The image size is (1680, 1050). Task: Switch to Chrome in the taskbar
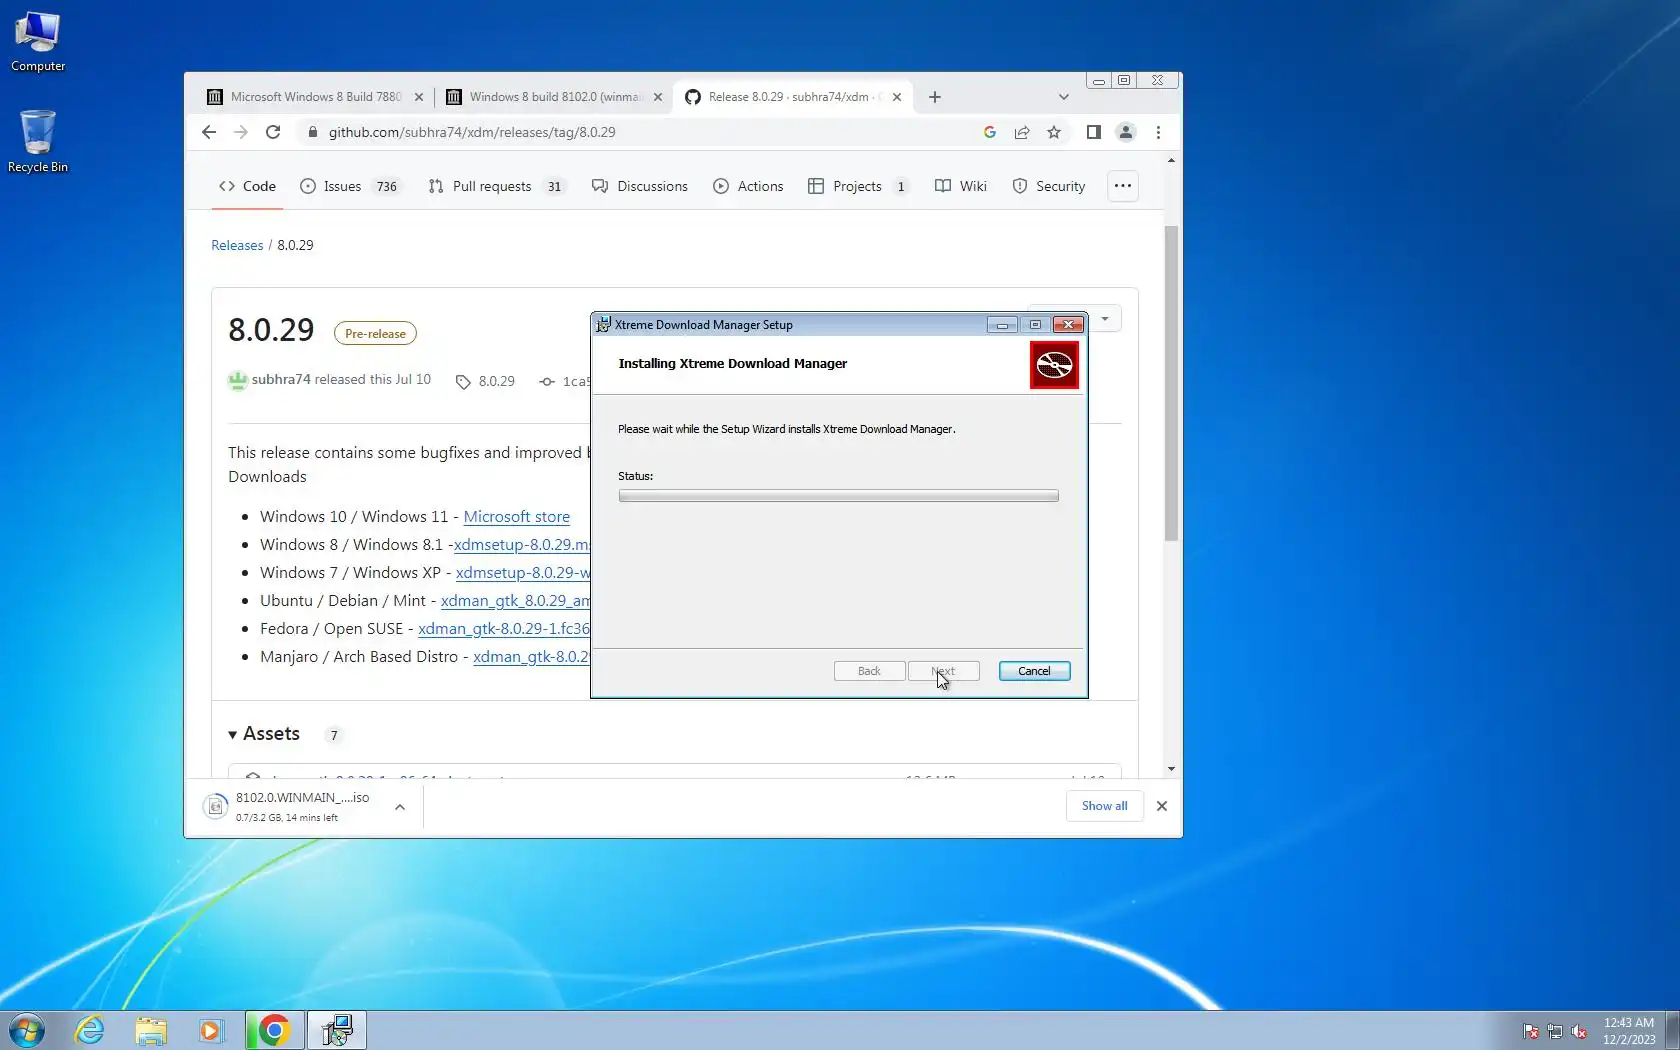(274, 1030)
